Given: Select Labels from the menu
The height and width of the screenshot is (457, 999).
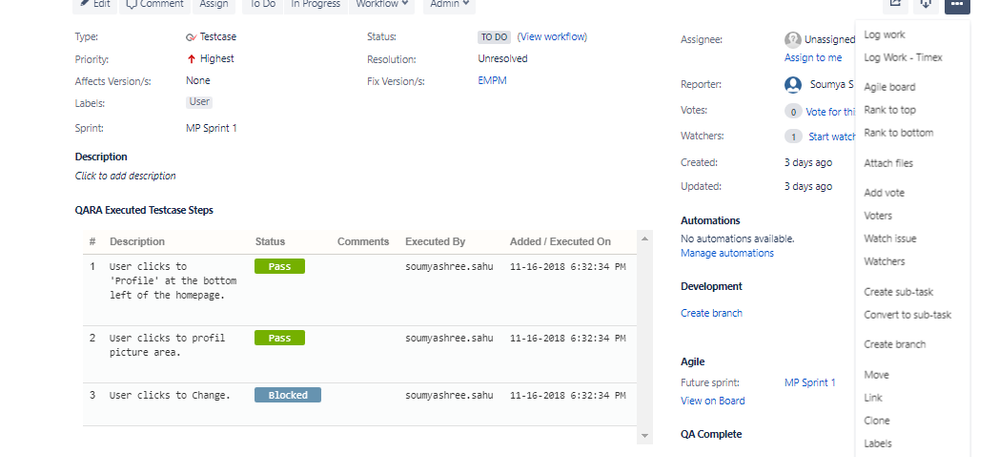Looking at the screenshot, I should [877, 444].
